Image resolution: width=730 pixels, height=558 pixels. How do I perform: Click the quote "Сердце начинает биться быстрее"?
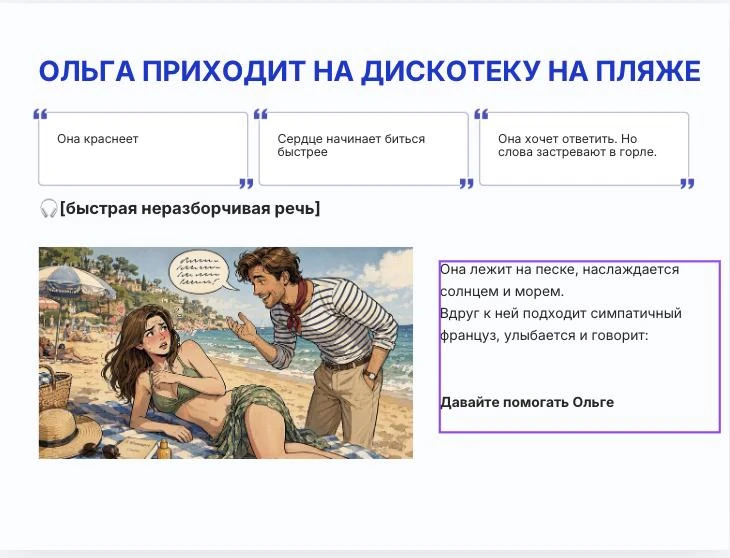[363, 149]
